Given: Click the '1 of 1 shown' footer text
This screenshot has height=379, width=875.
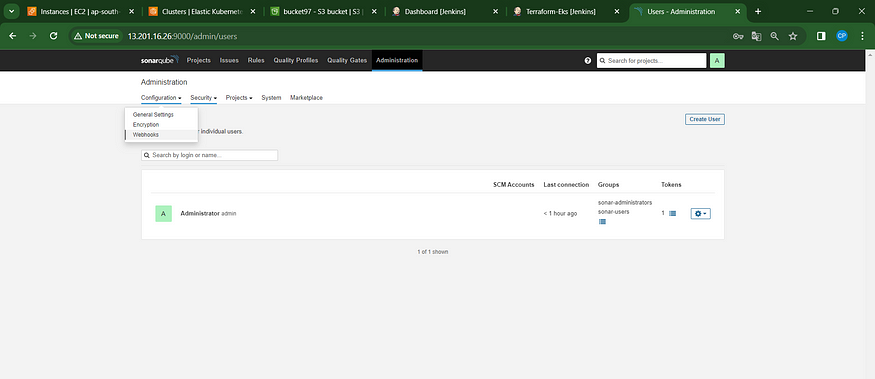Looking at the screenshot, I should 432,252.
